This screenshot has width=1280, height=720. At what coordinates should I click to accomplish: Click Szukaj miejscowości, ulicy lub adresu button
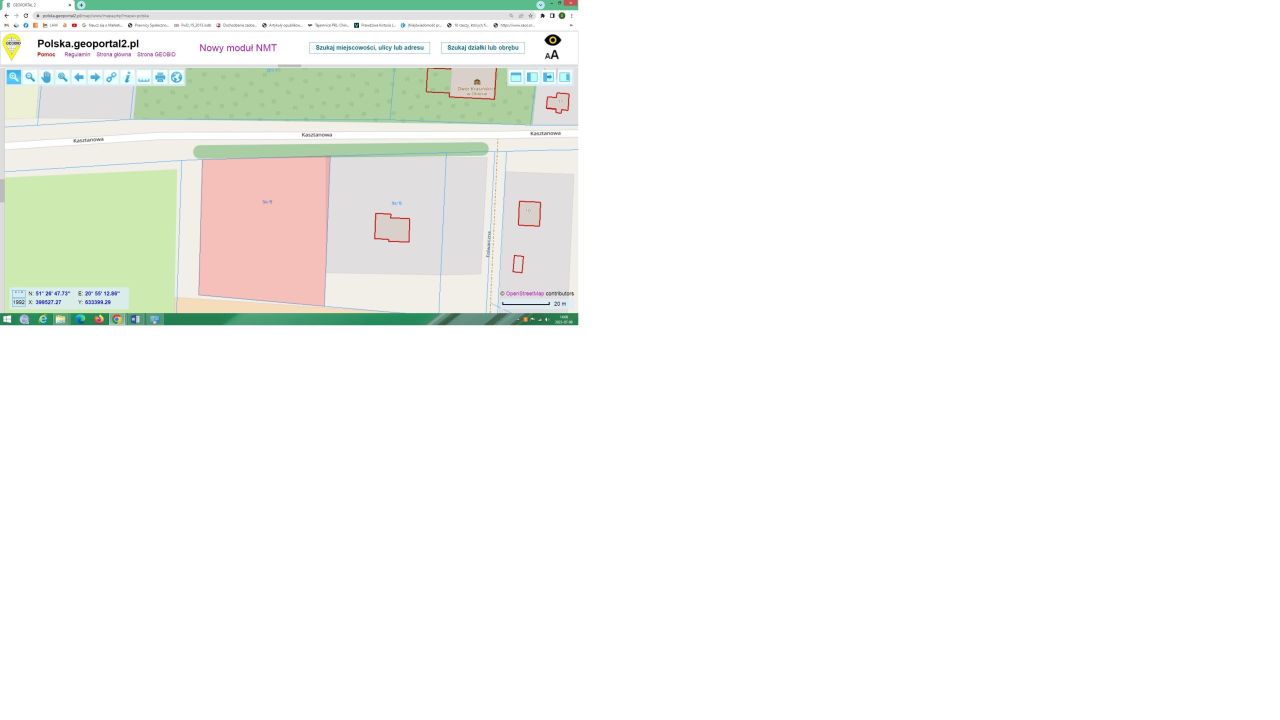369,48
